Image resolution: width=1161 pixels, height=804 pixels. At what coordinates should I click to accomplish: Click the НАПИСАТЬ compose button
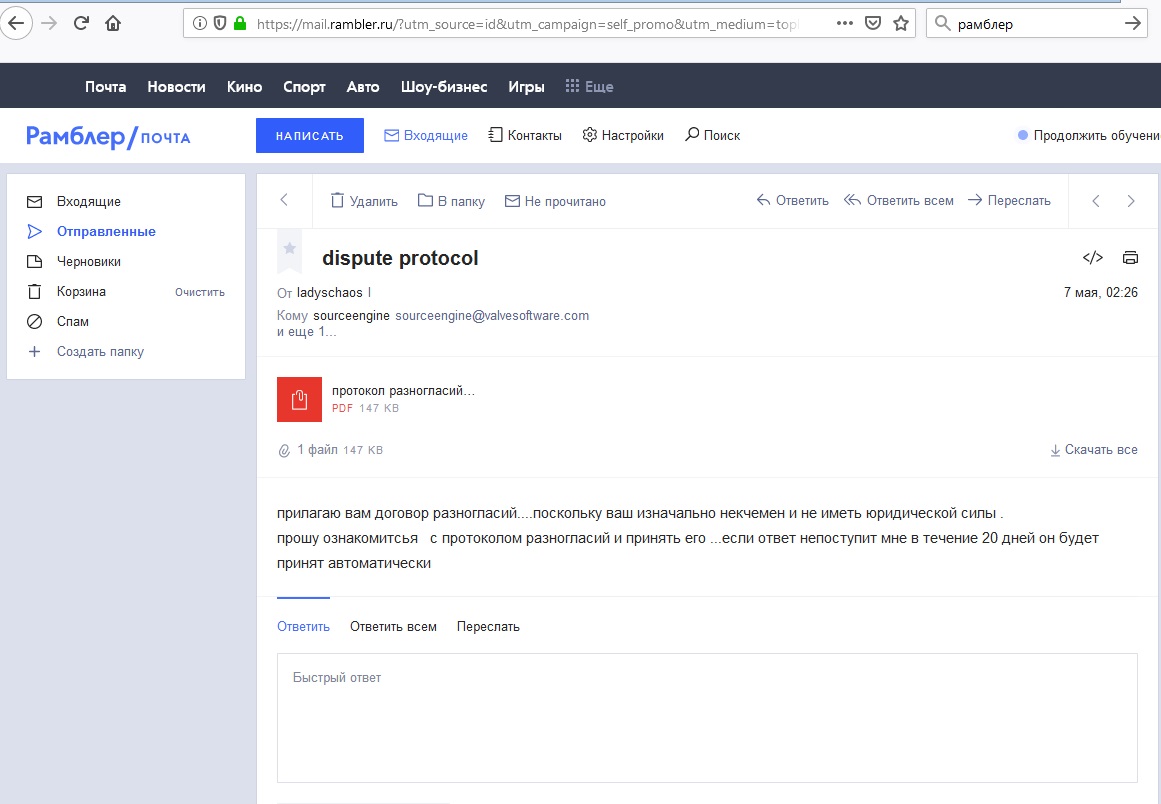[x=310, y=135]
